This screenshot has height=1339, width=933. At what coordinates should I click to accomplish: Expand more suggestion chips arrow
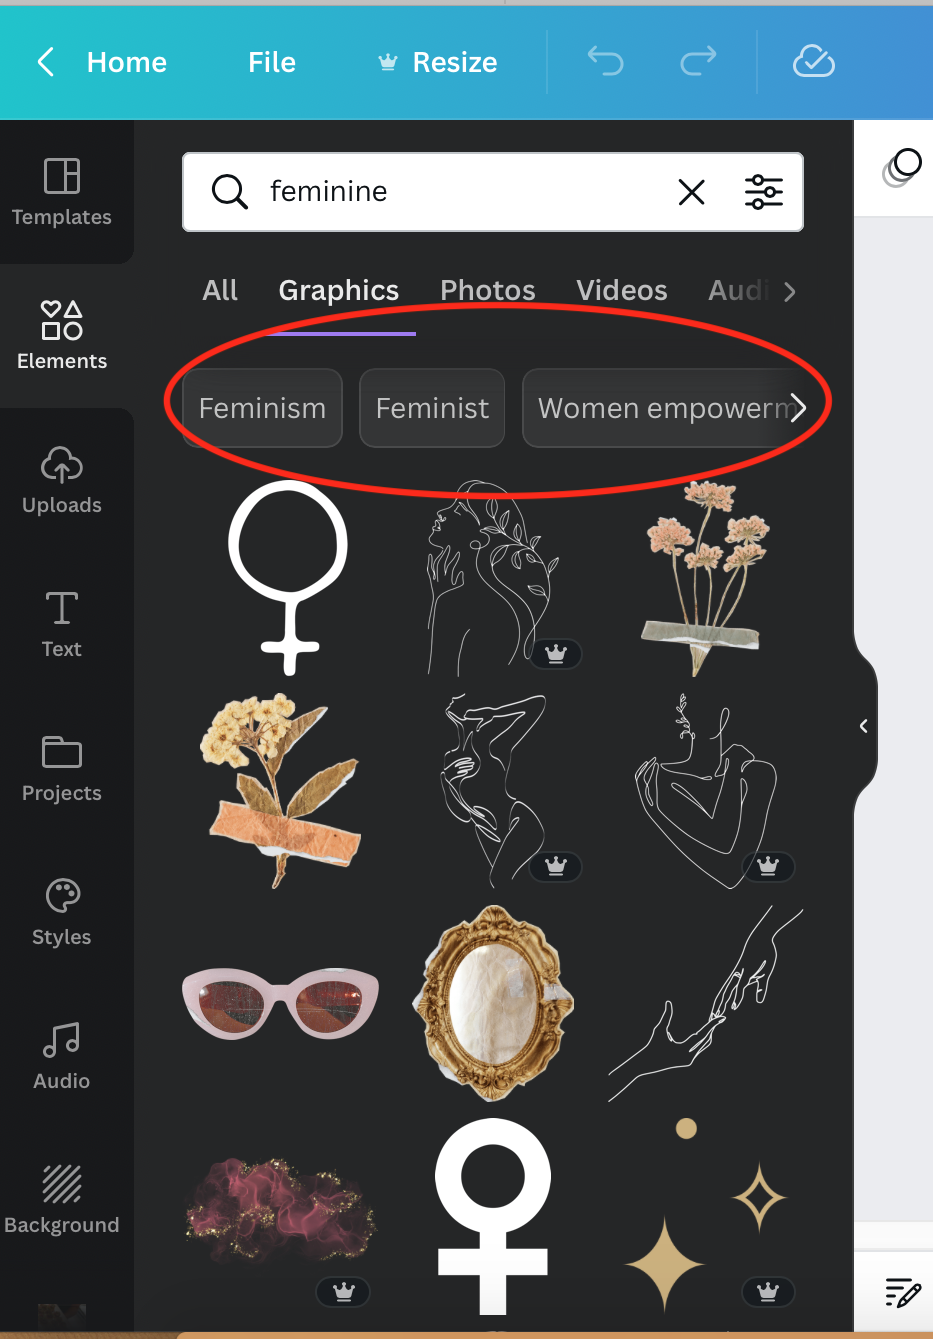click(797, 408)
